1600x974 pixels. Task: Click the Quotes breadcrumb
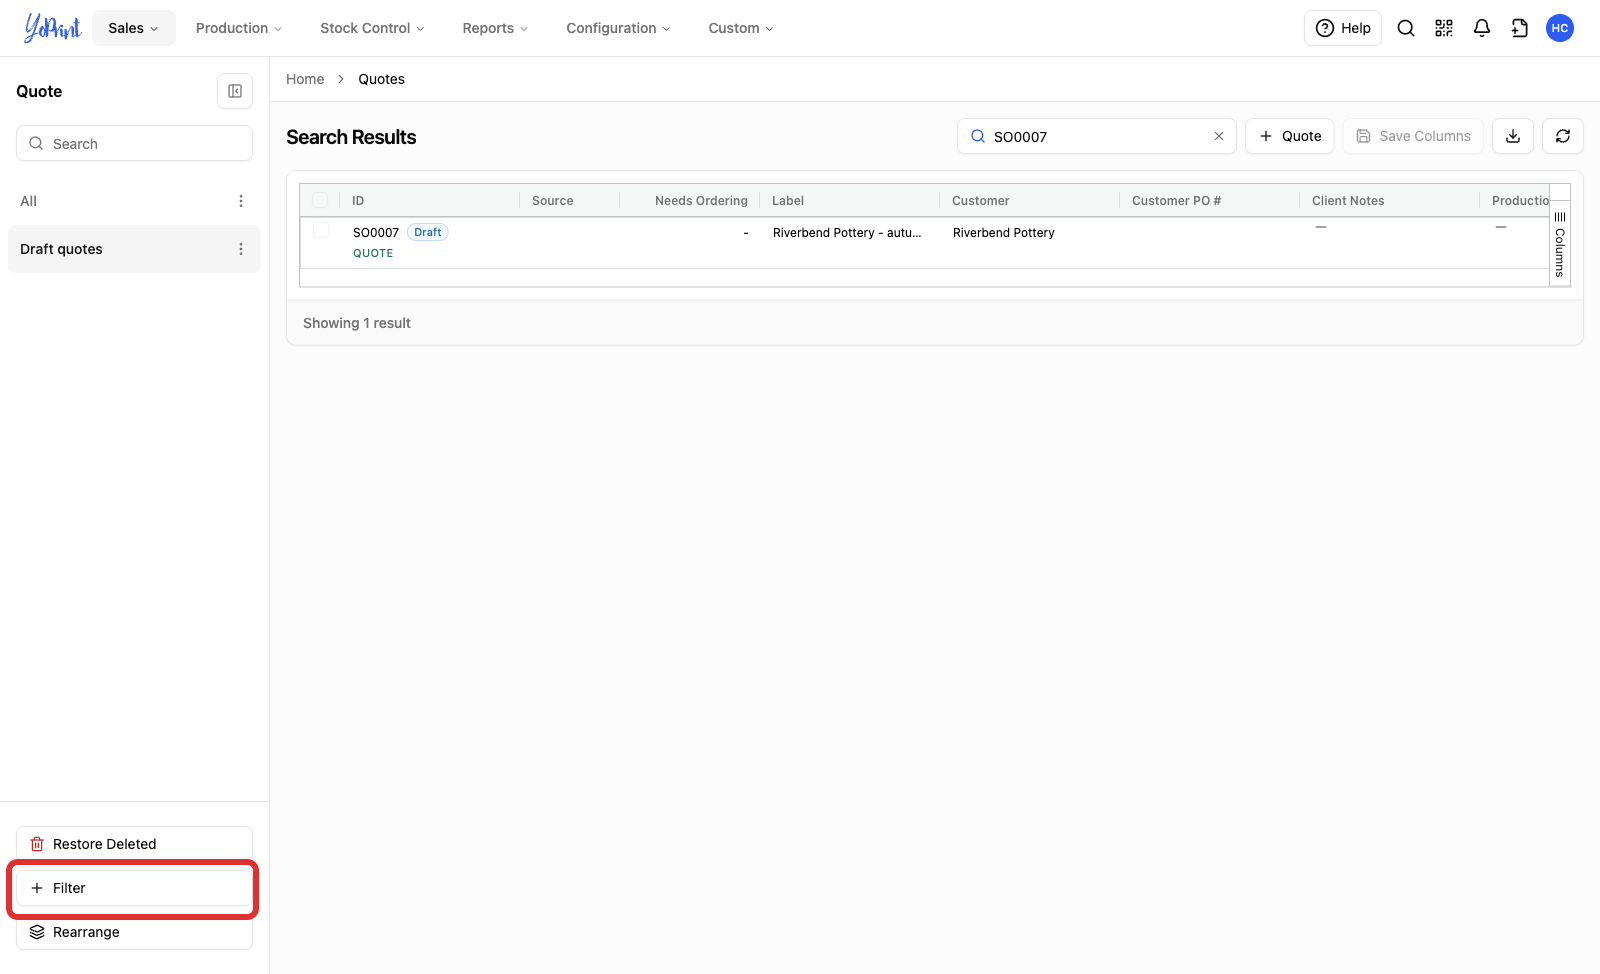pyautogui.click(x=382, y=79)
